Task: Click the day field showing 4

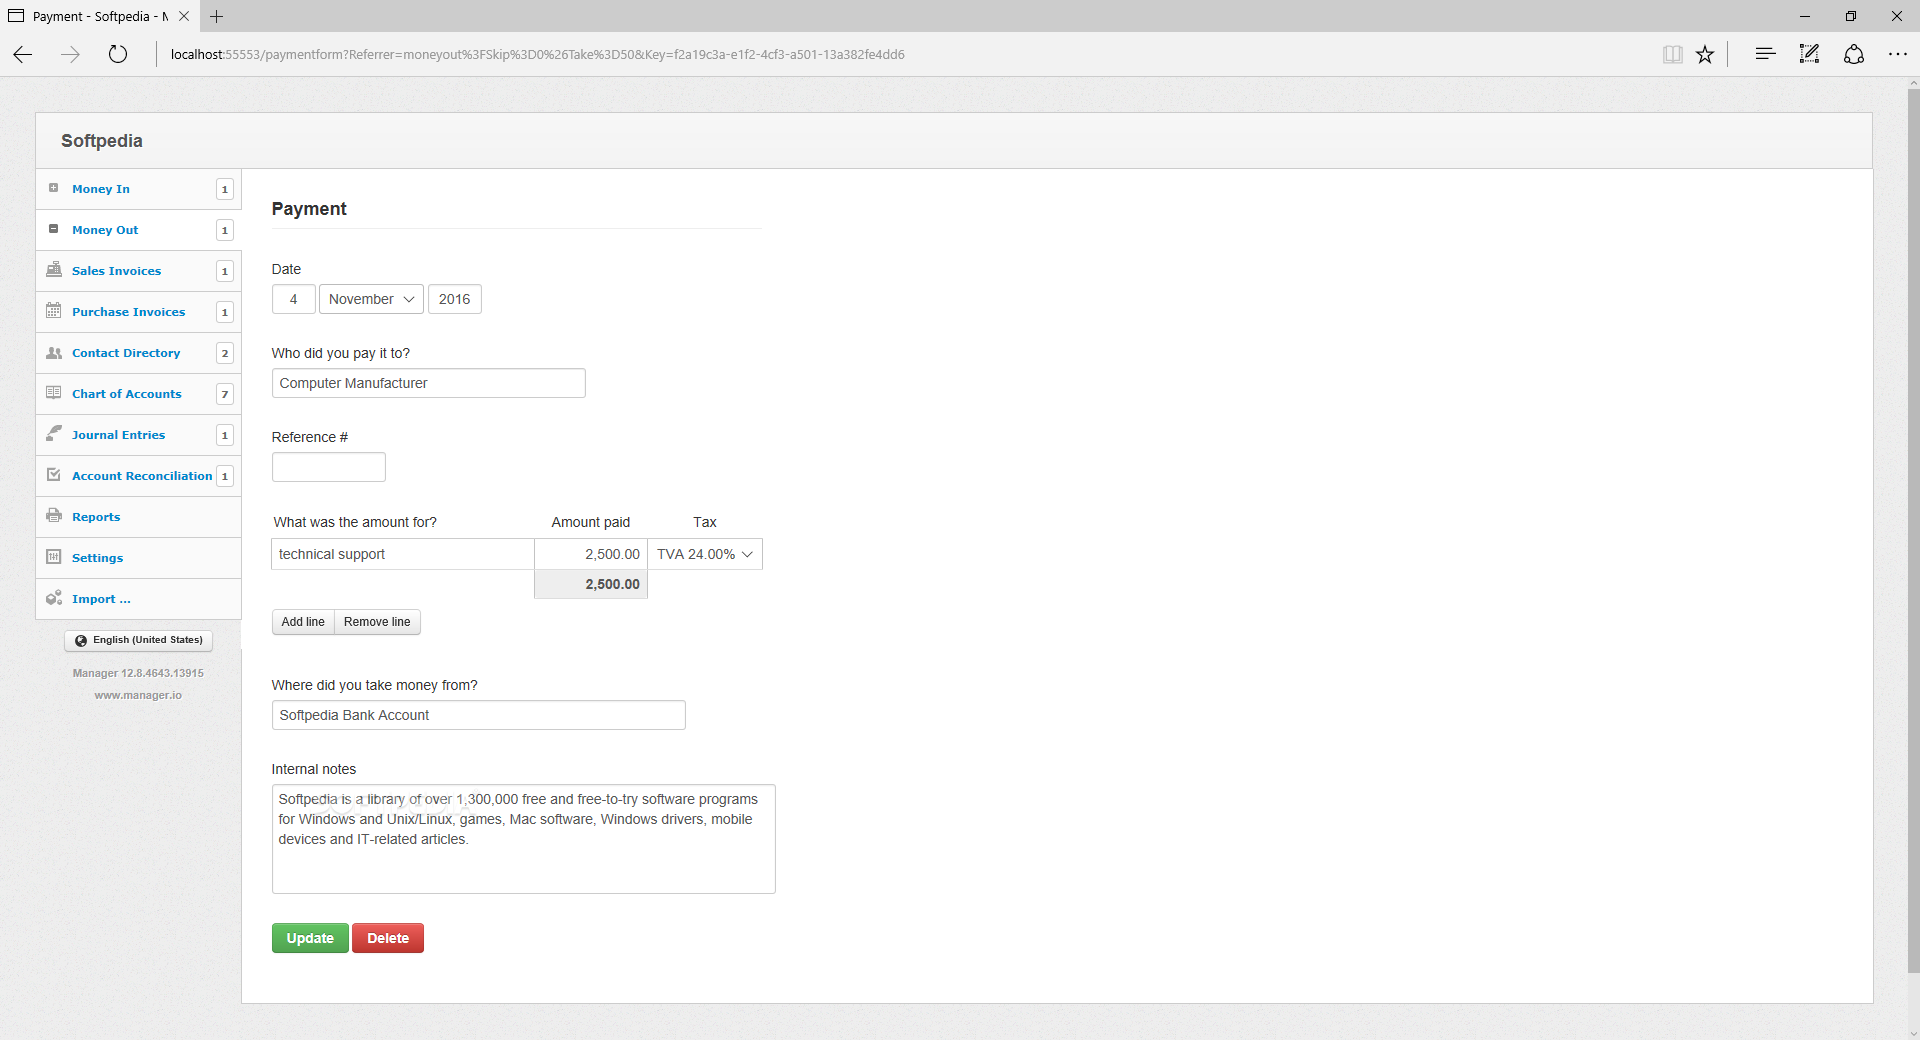Action: [x=293, y=299]
